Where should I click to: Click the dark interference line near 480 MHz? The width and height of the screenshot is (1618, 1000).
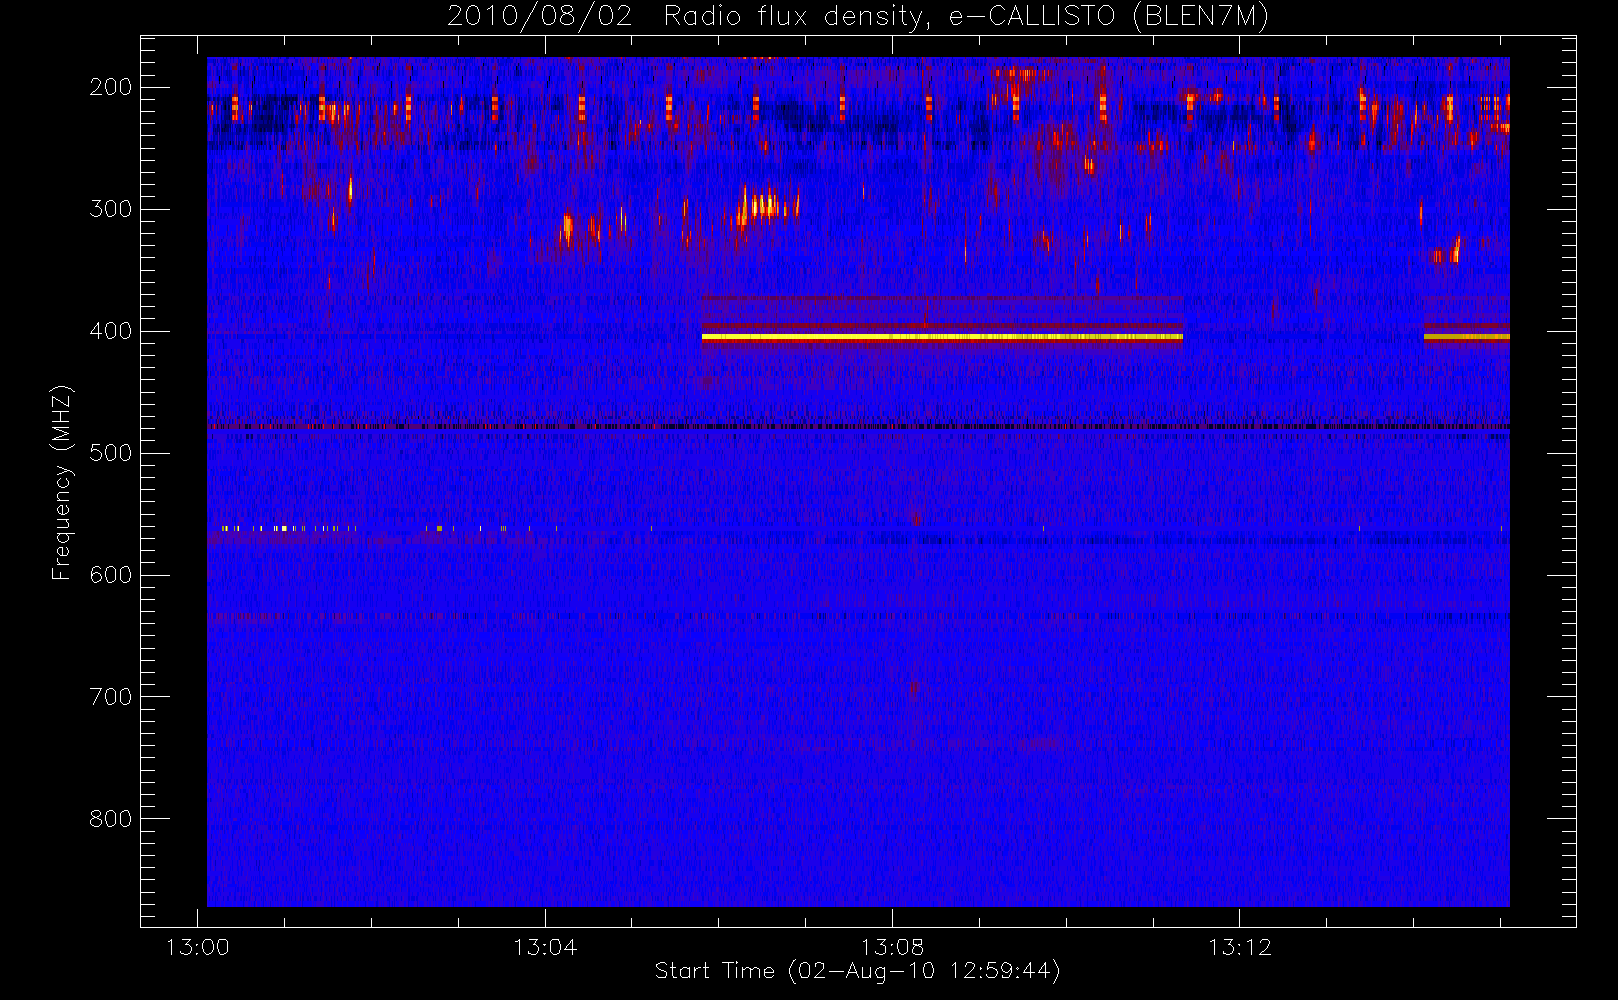(858, 427)
